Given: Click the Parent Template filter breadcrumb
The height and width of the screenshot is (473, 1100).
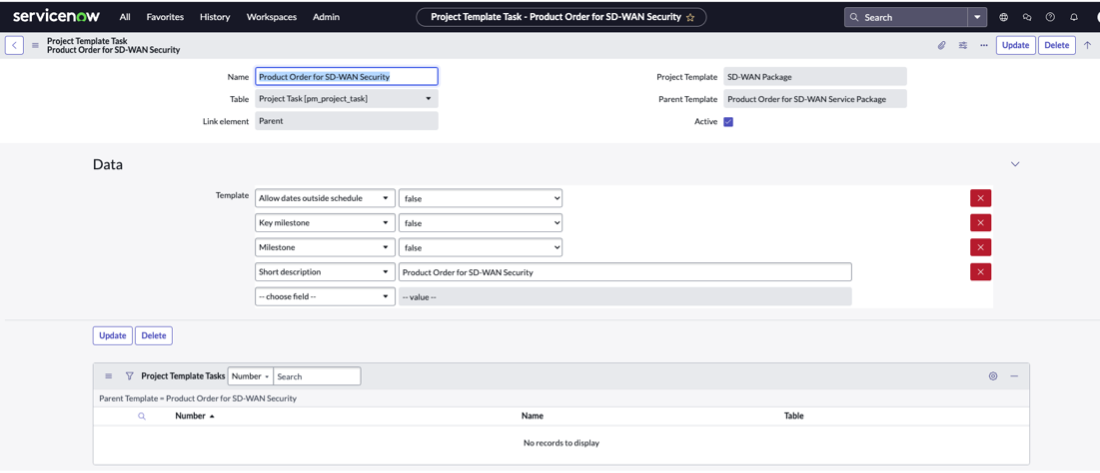Looking at the screenshot, I should tap(198, 399).
